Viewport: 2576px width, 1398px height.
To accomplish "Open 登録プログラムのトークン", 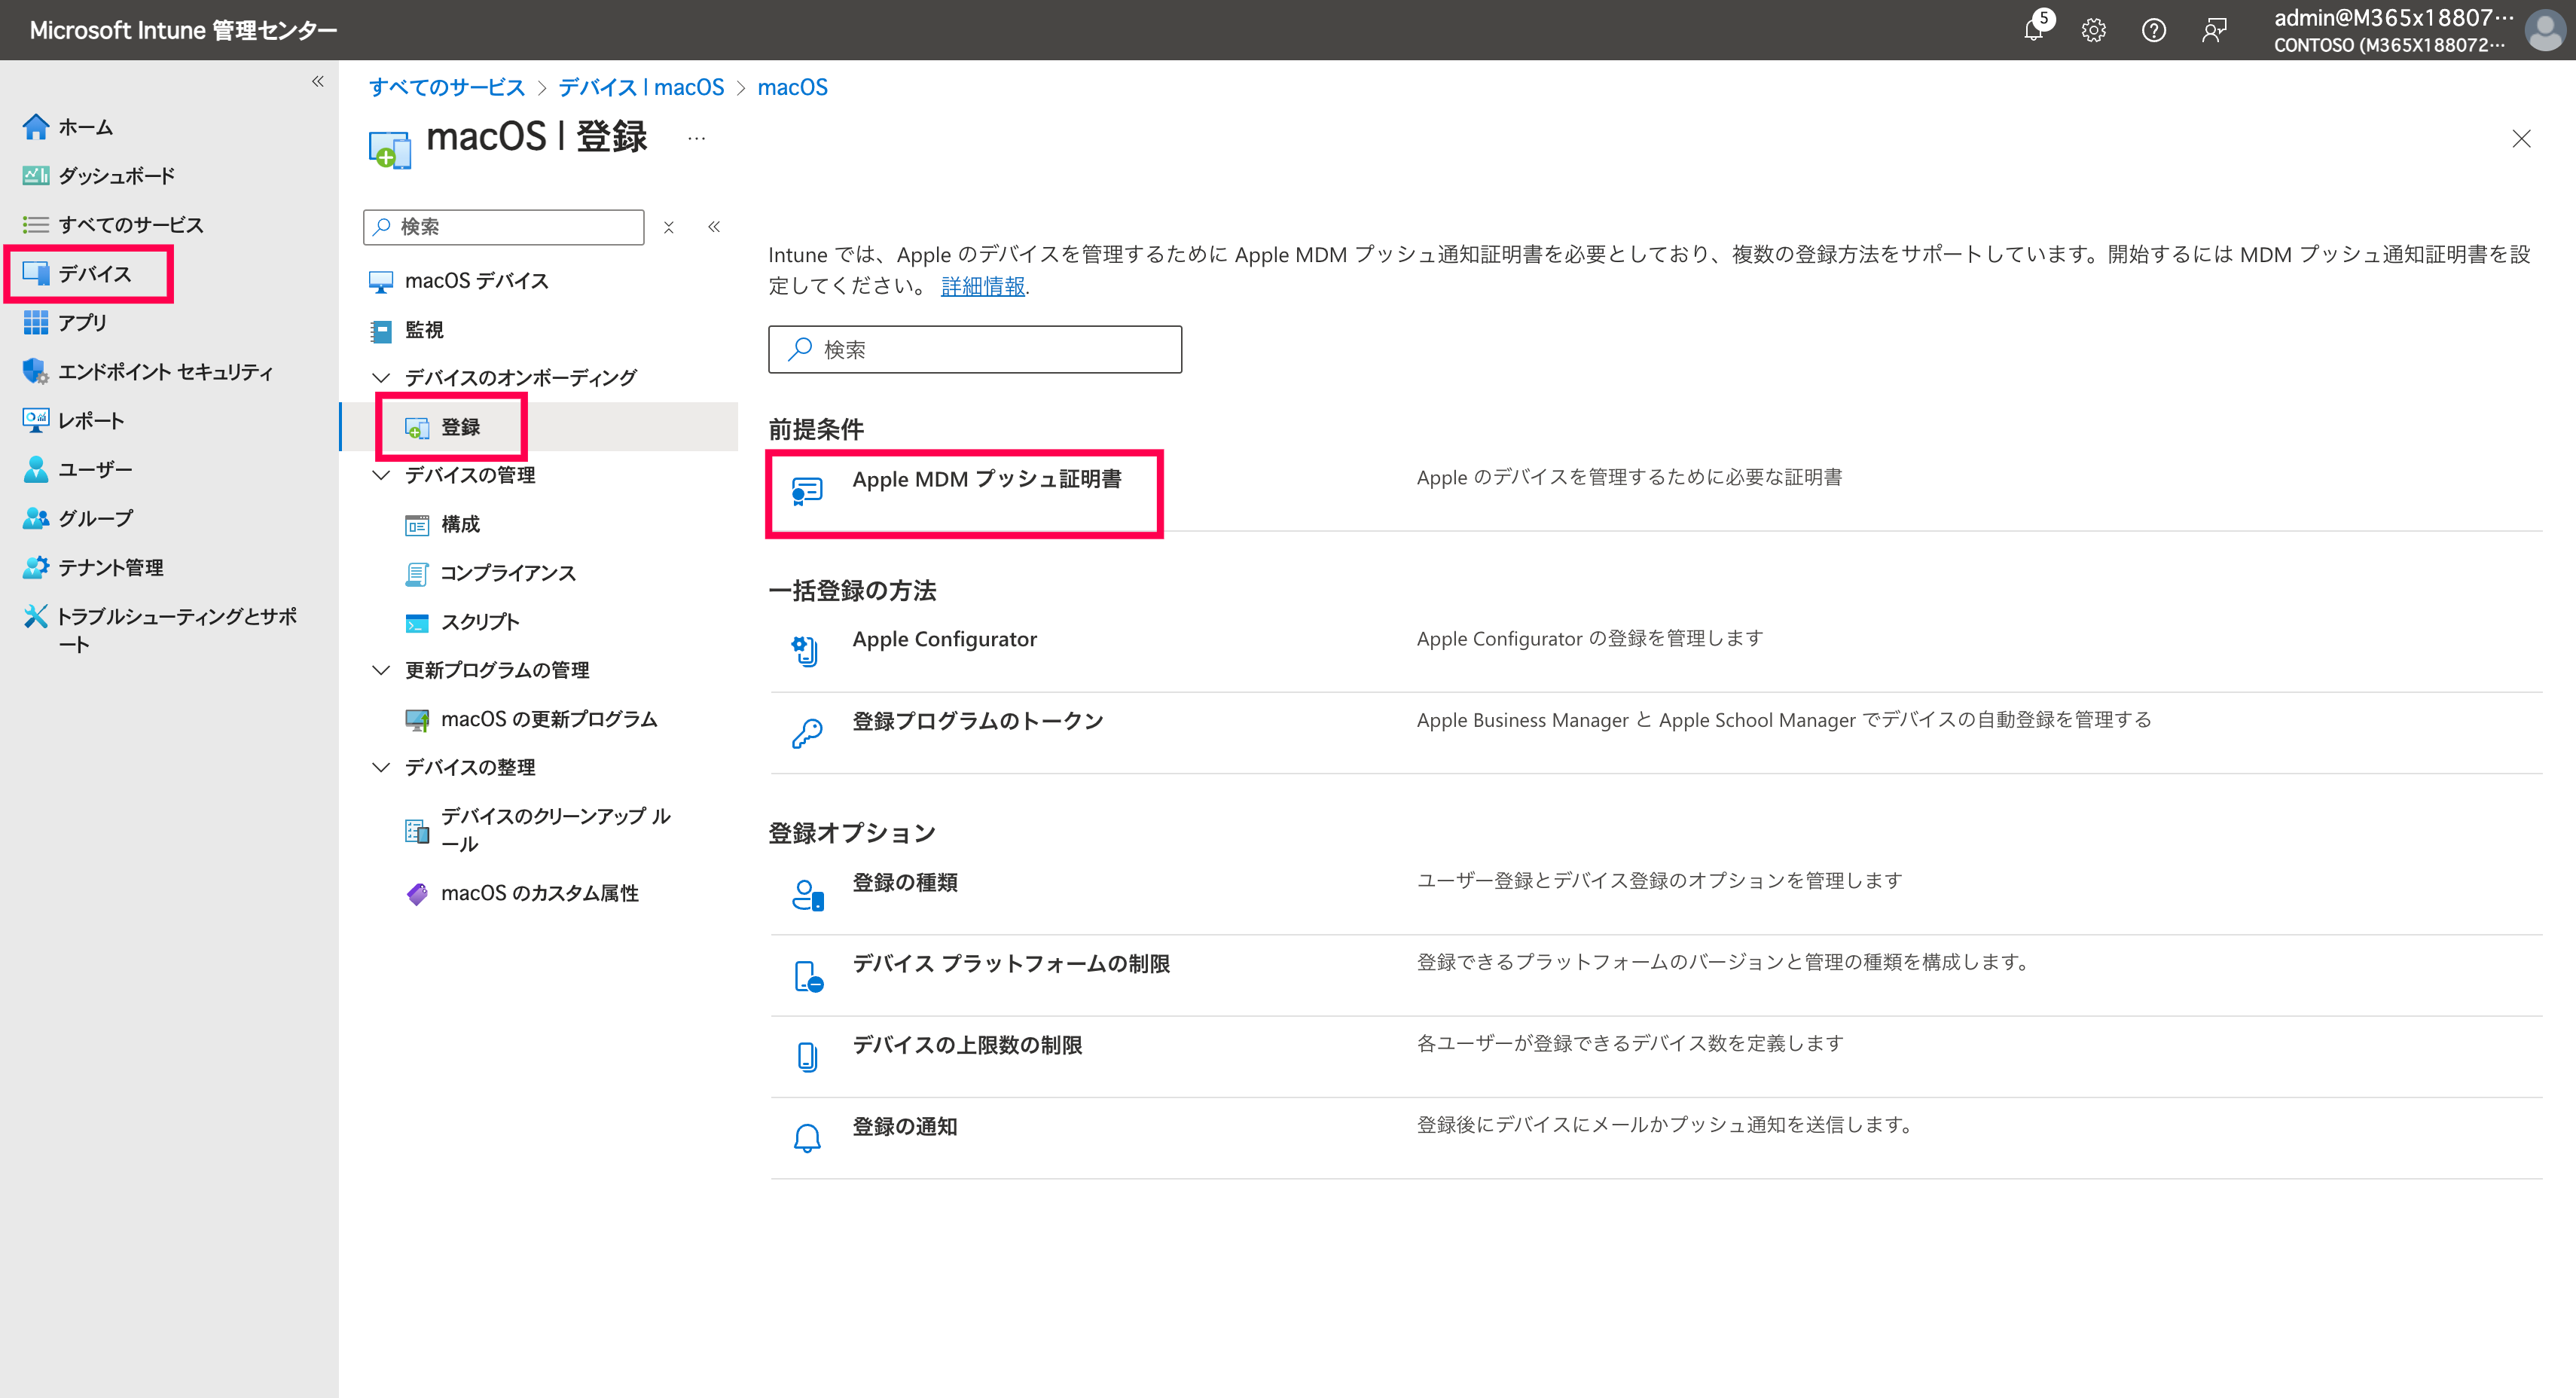I will [977, 721].
